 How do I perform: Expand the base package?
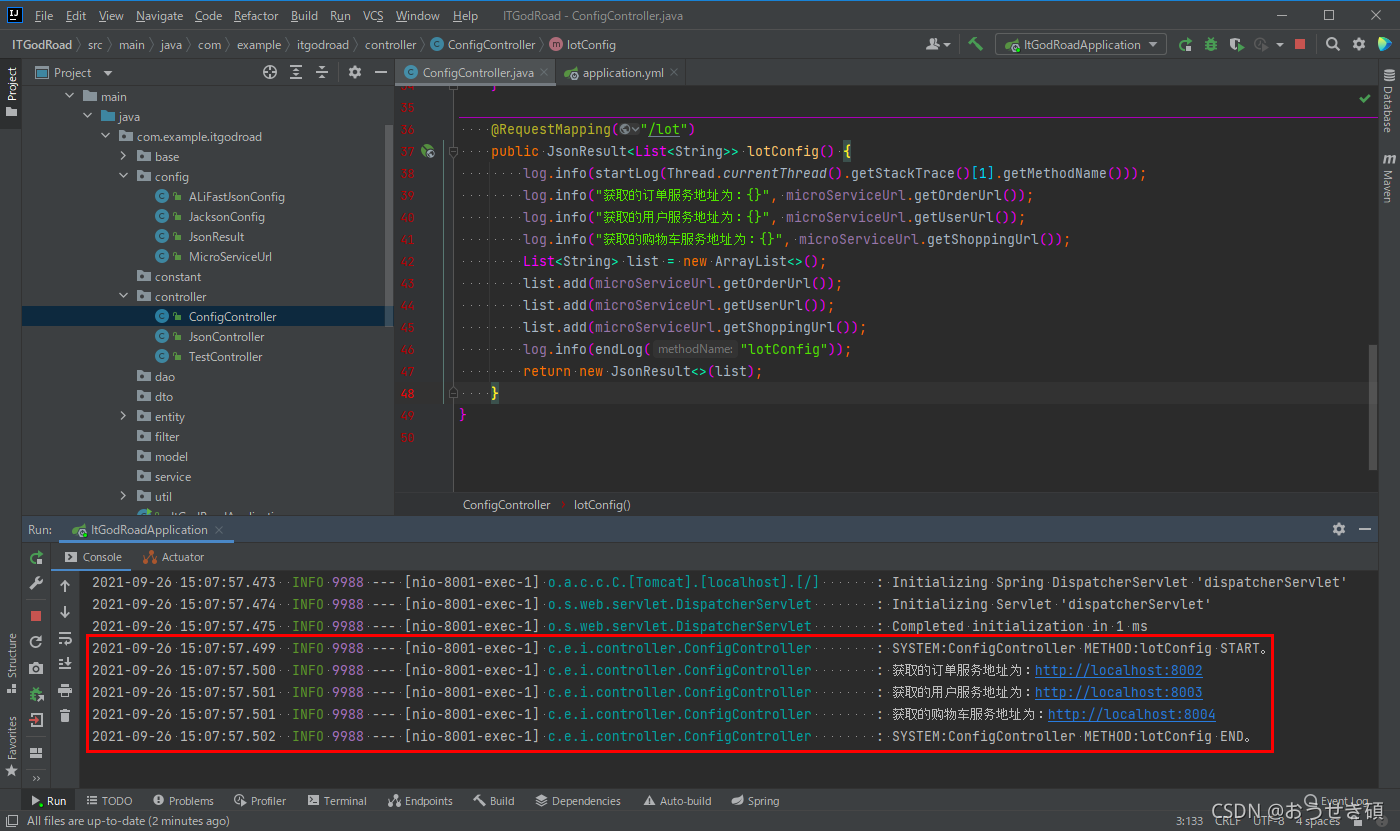coord(124,157)
